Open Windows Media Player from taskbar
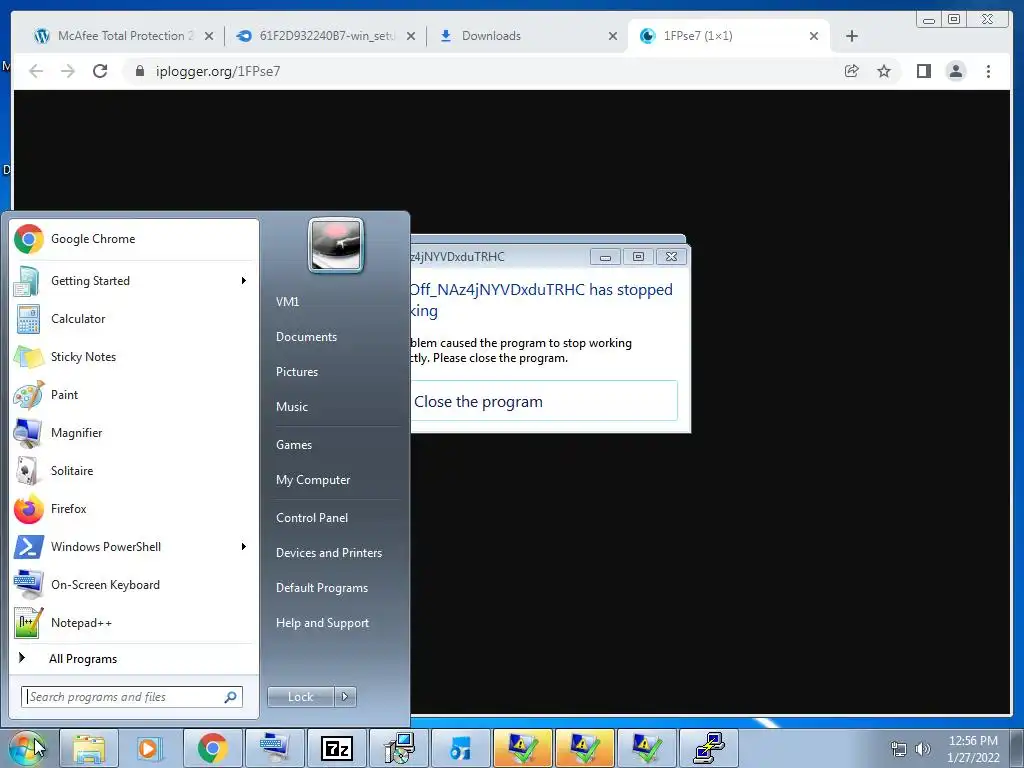1024x768 pixels. pos(150,748)
